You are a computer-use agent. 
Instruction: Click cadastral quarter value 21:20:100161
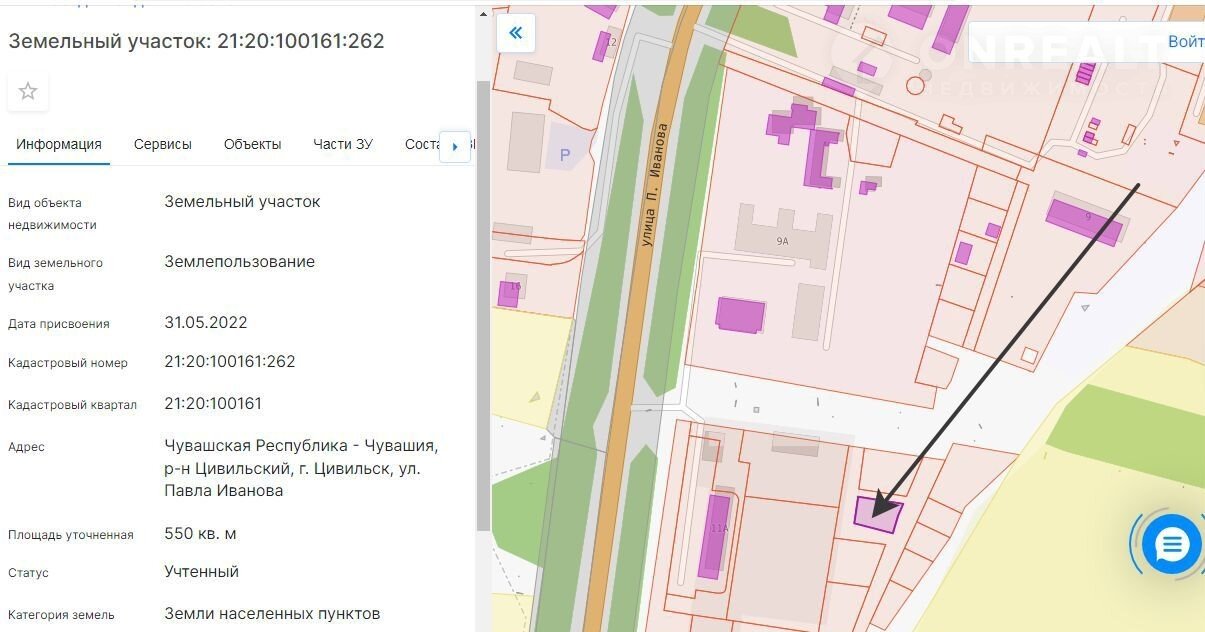213,404
